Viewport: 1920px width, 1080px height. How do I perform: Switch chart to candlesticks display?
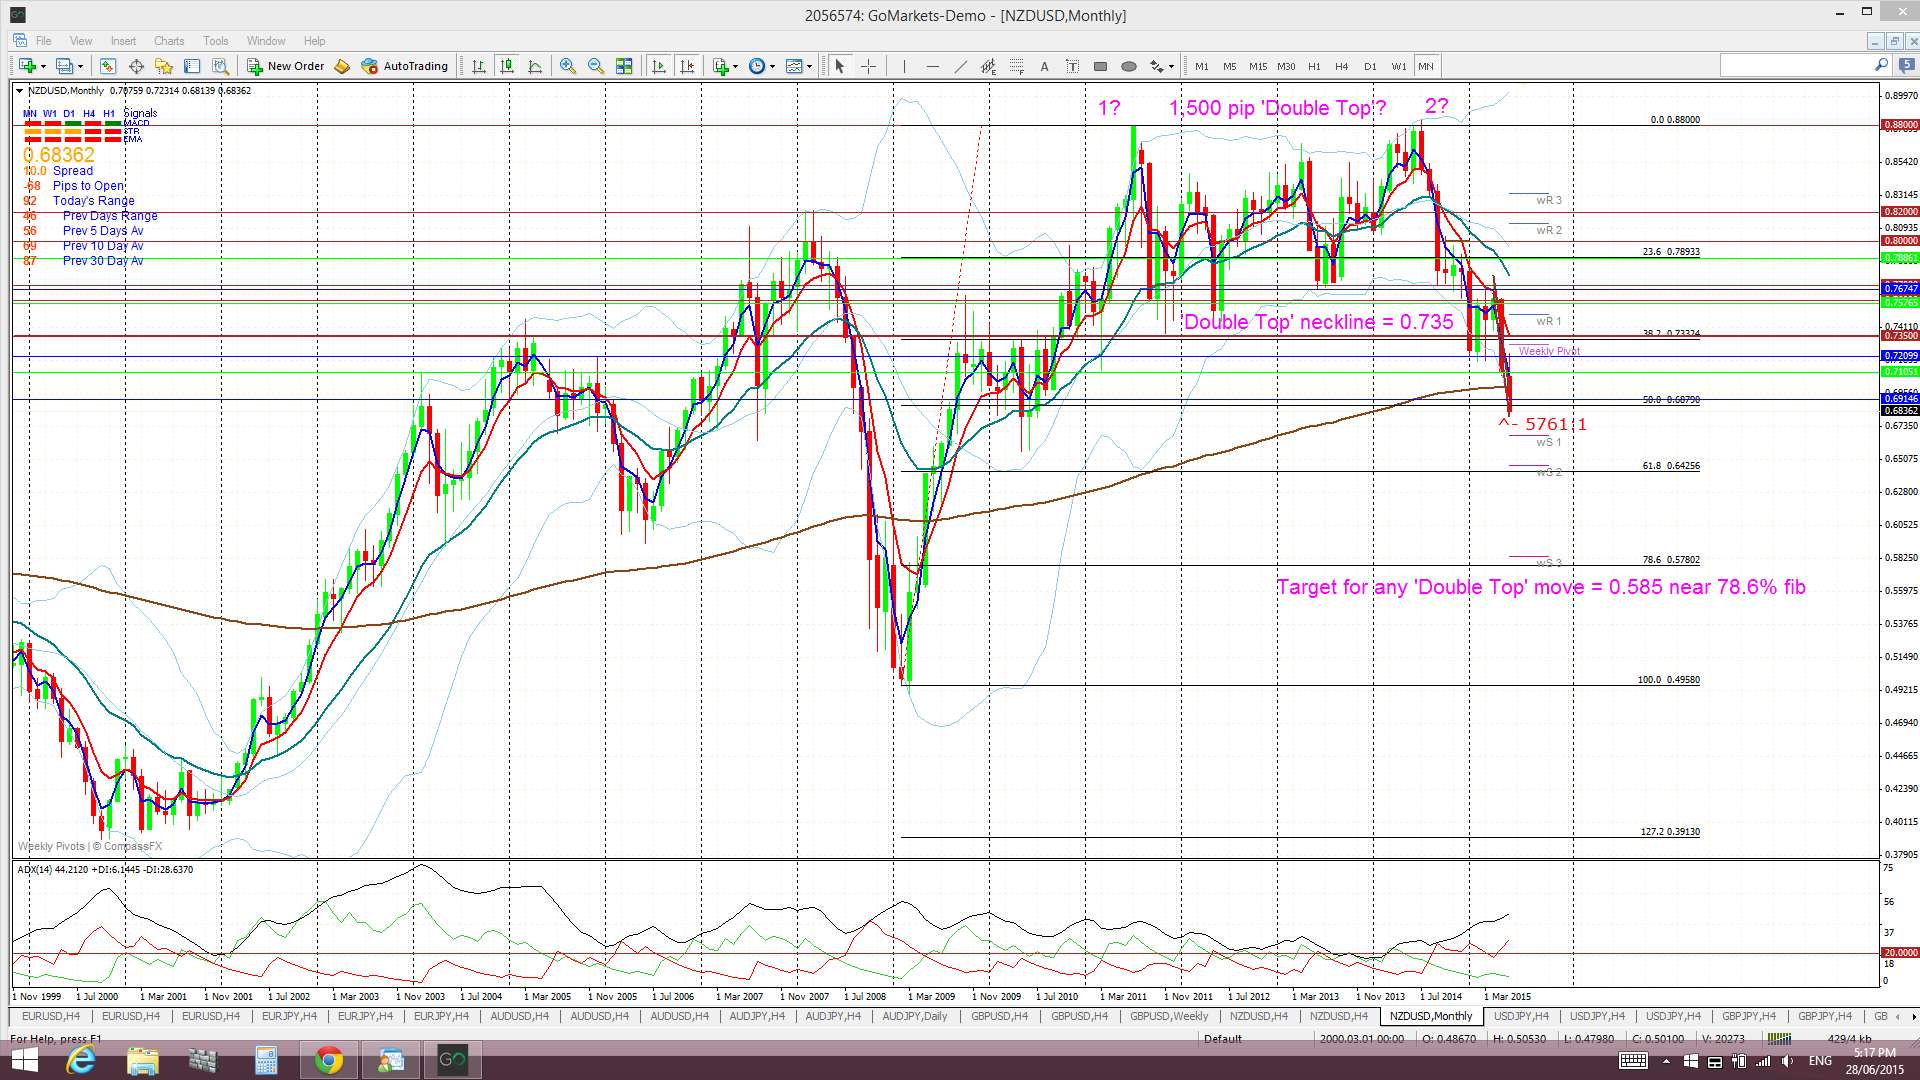point(507,66)
